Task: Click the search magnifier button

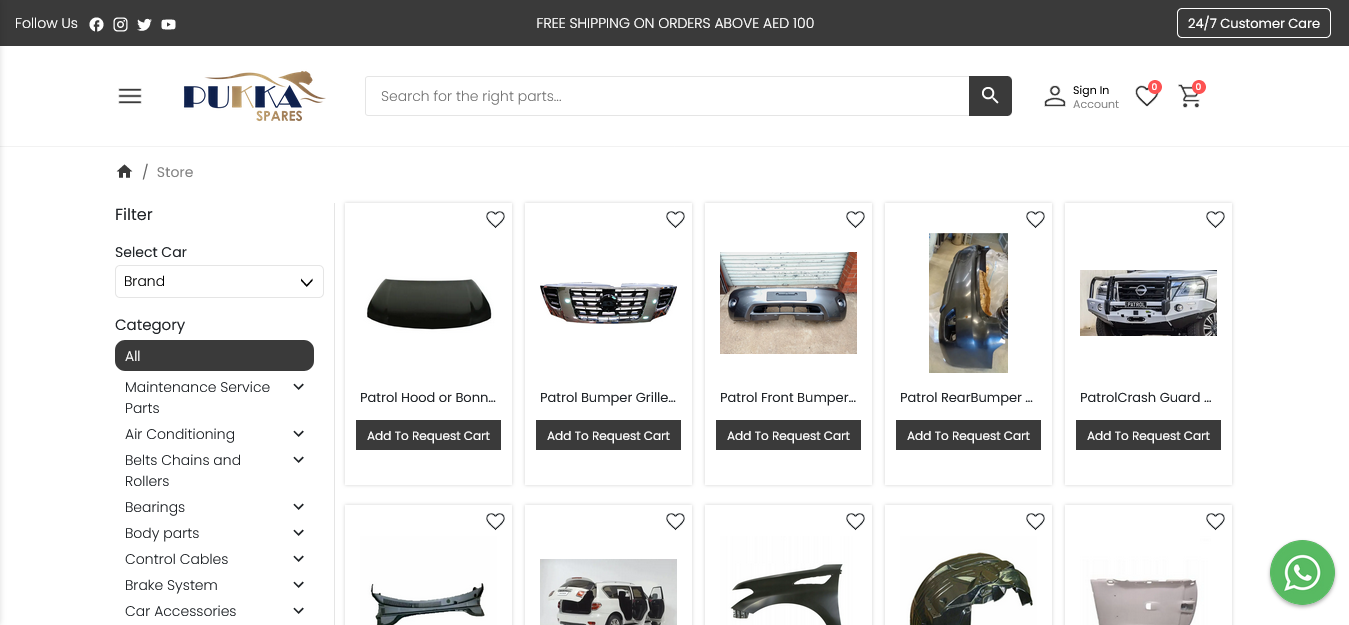Action: [990, 96]
